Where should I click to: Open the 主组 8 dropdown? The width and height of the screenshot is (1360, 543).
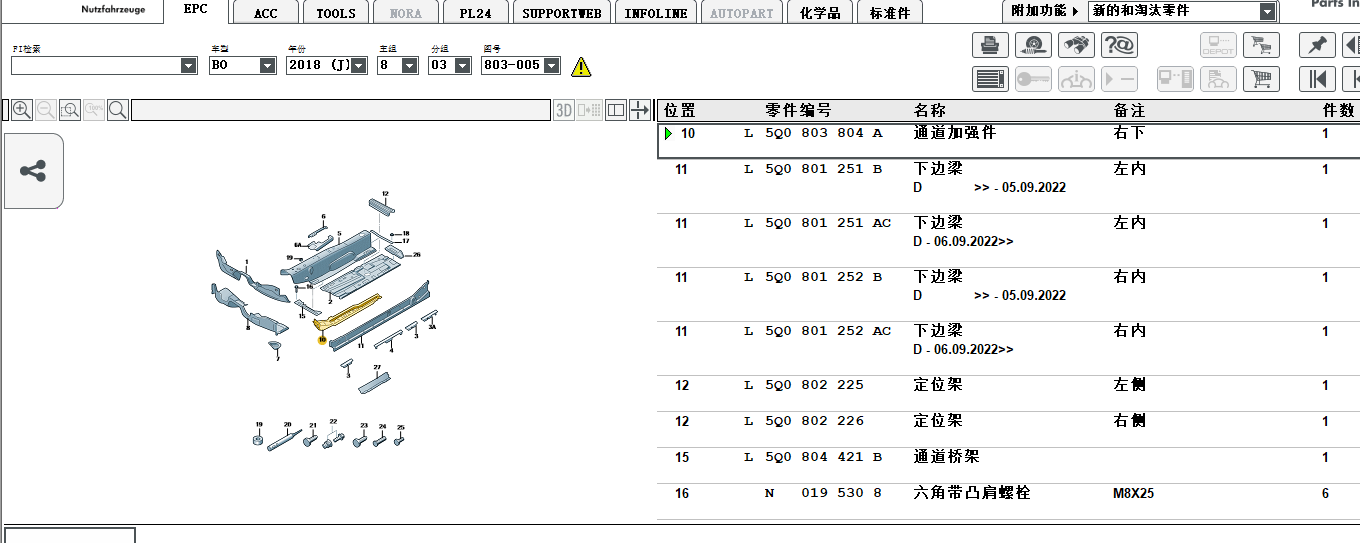(409, 66)
